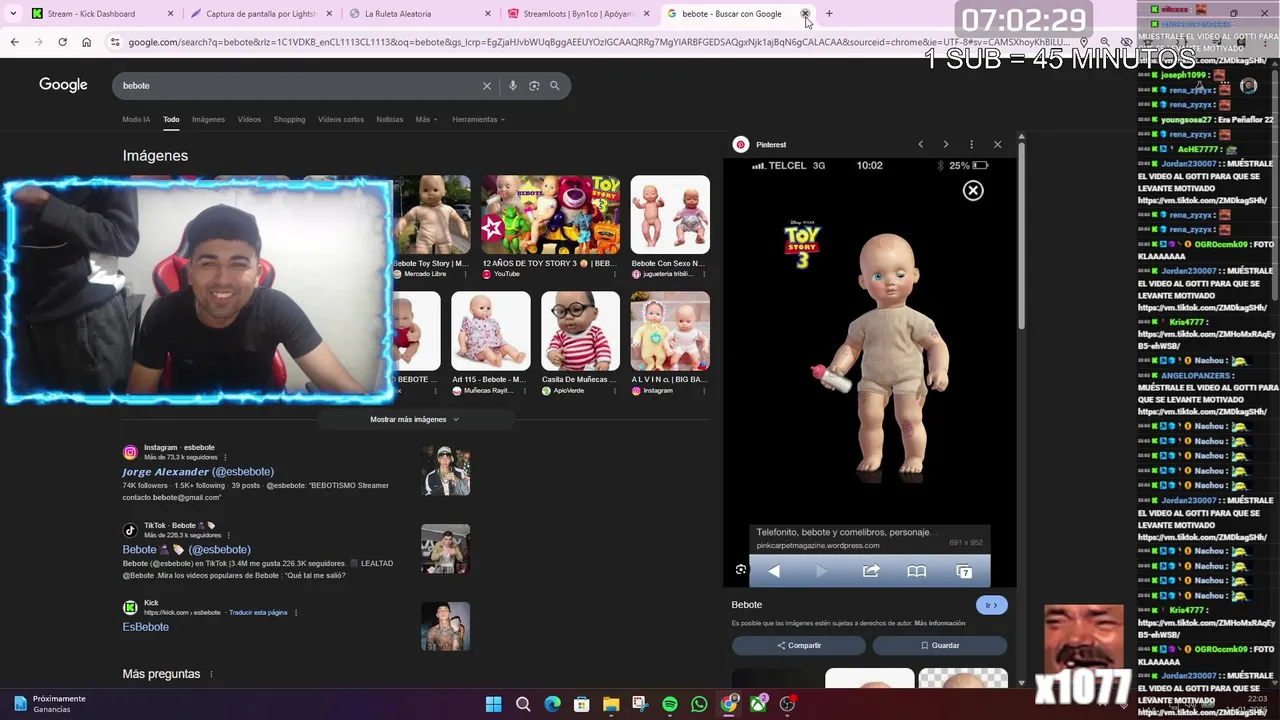
Task: Click Guardar button in preview panel
Action: 940,645
